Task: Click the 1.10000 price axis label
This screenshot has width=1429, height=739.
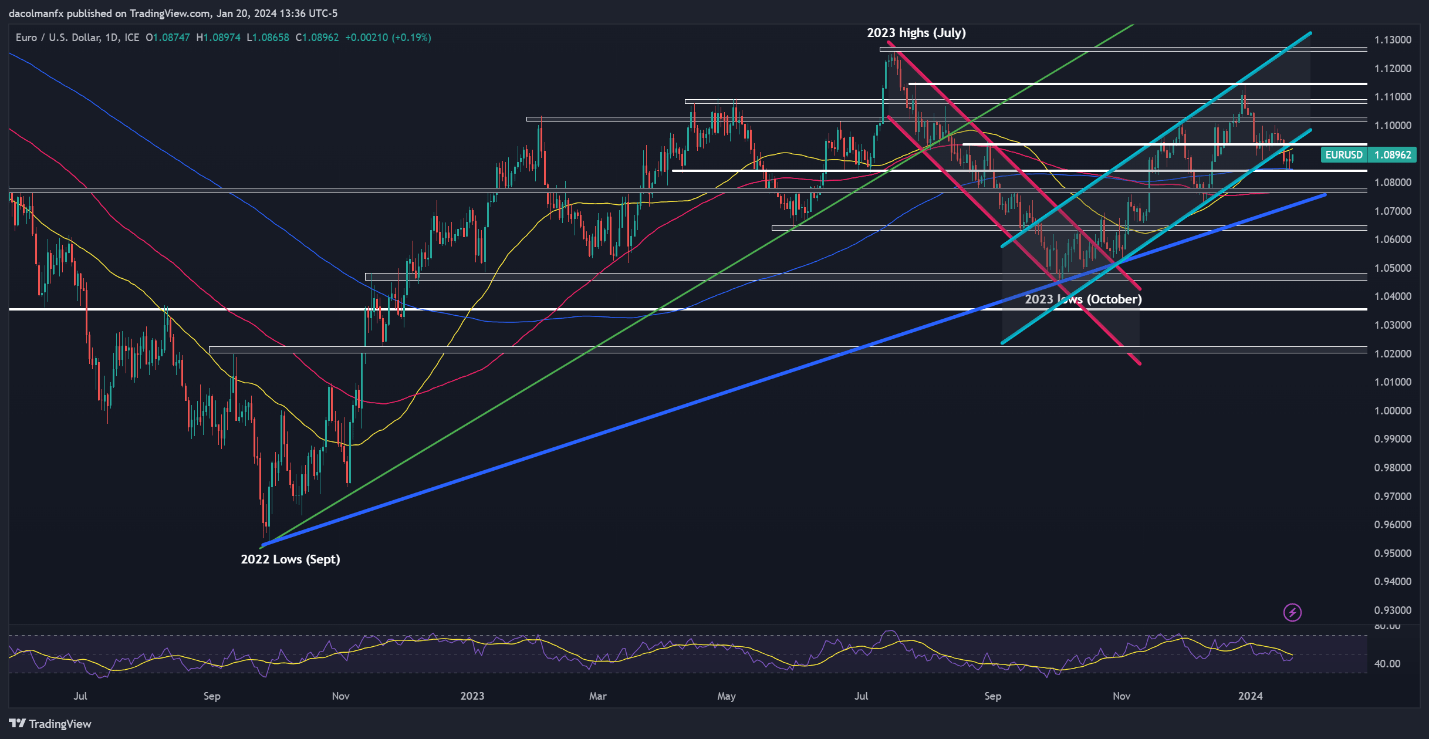Action: (1391, 125)
